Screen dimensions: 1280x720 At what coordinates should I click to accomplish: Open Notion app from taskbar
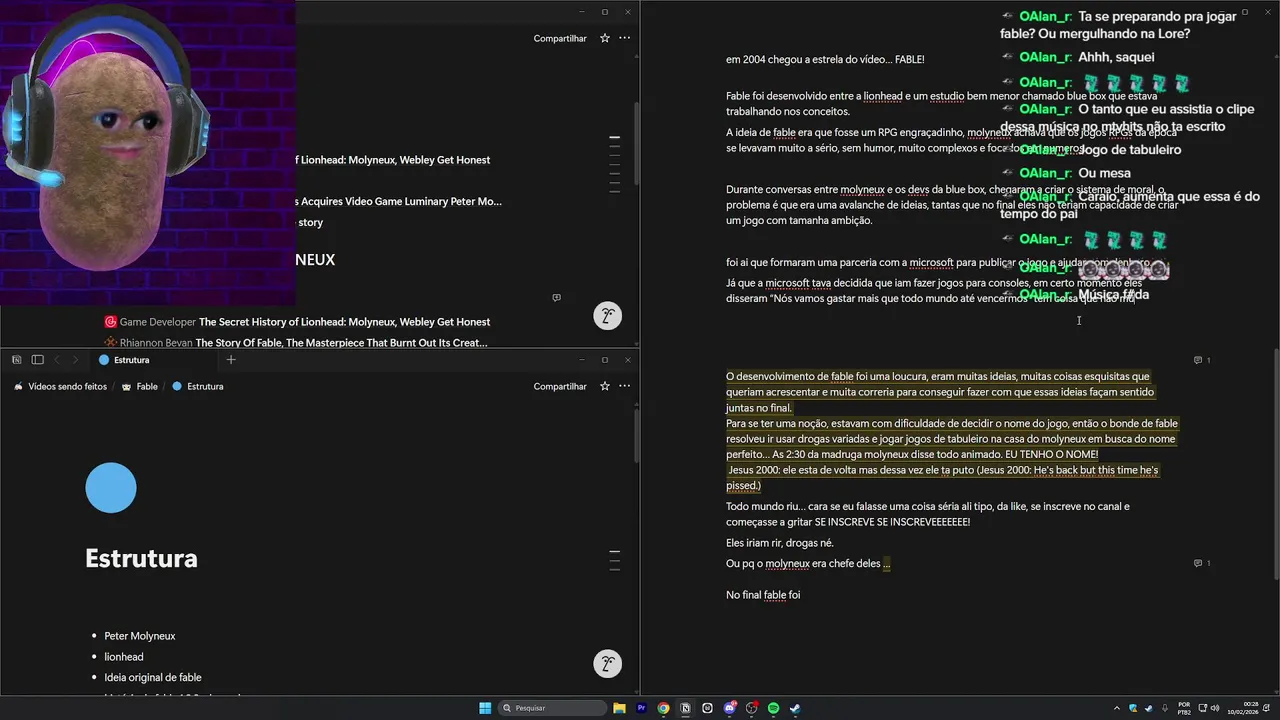685,708
